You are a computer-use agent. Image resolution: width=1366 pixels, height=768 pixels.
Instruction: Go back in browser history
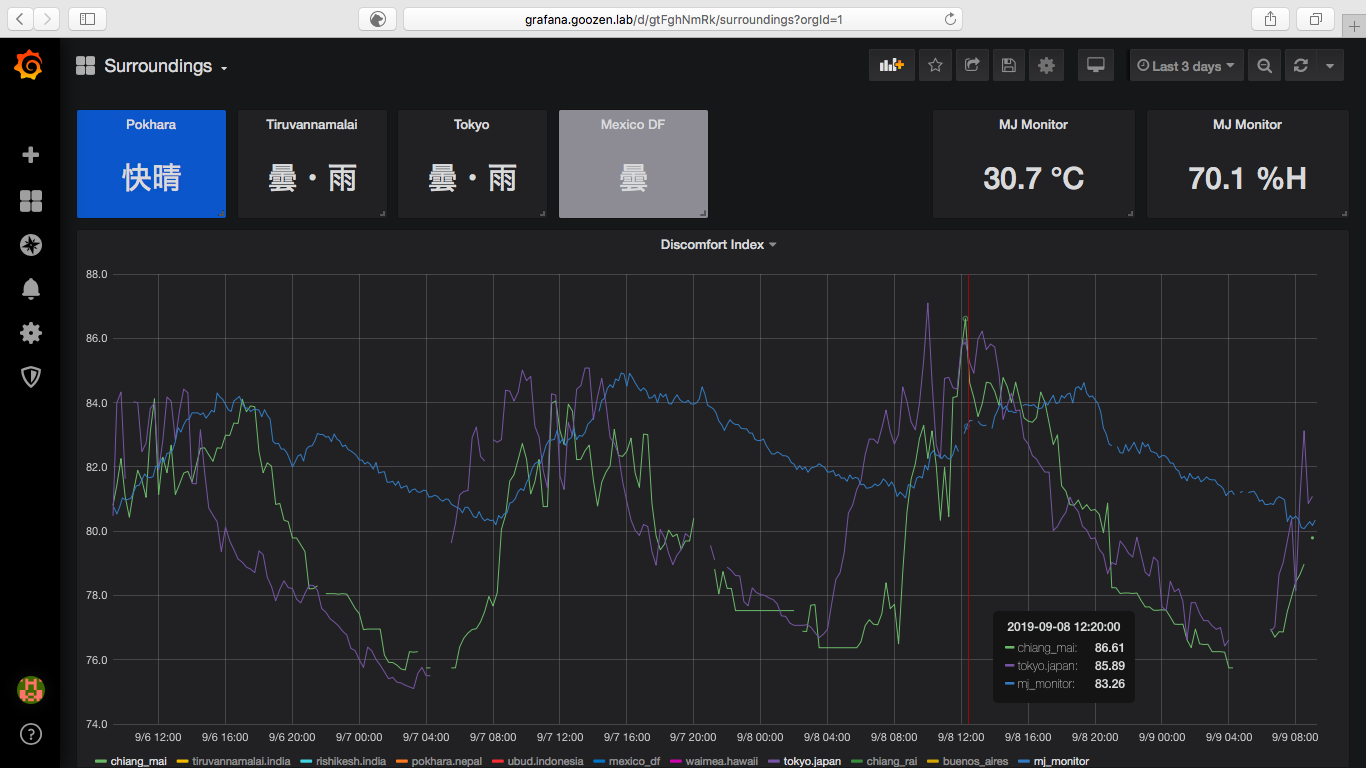pyautogui.click(x=20, y=18)
